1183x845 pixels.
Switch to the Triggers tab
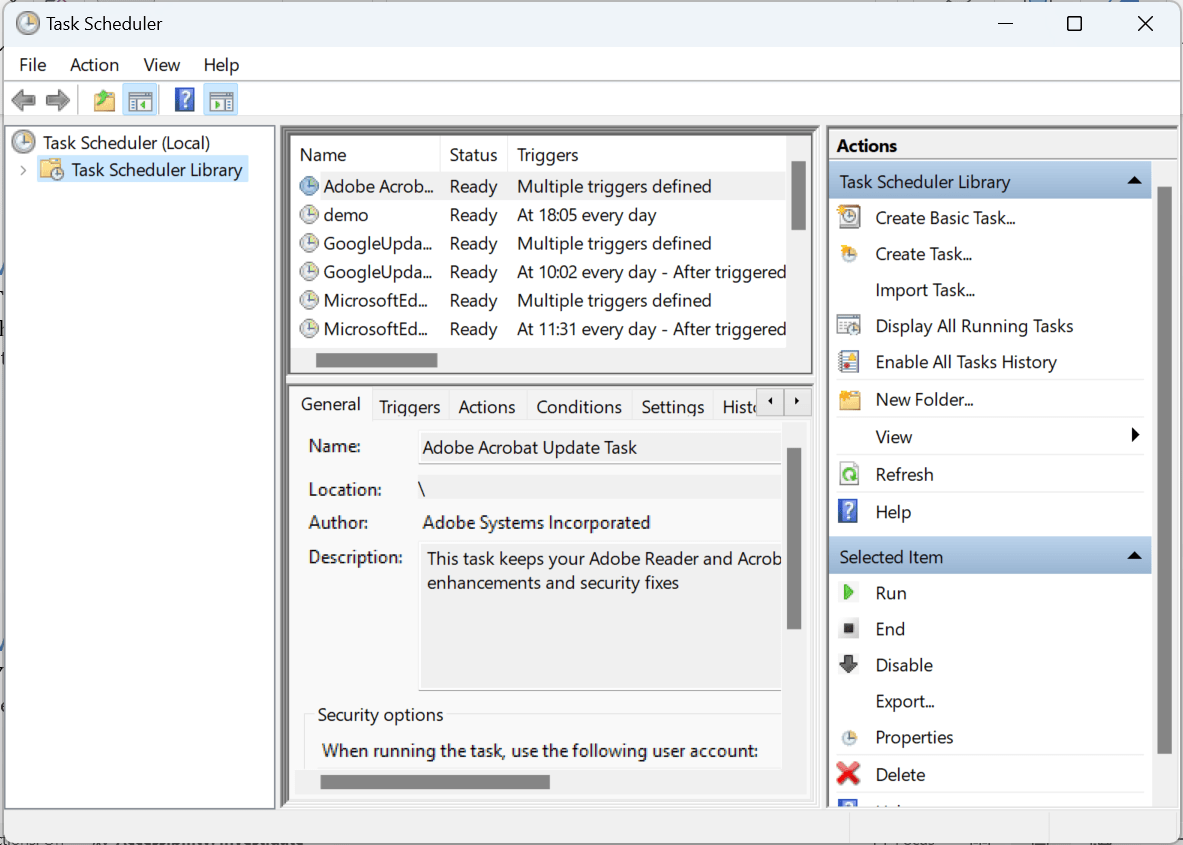[x=409, y=406]
